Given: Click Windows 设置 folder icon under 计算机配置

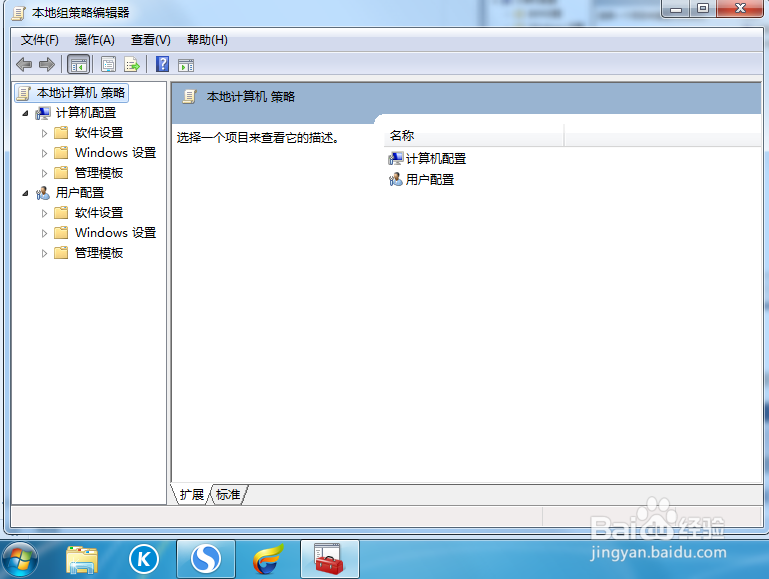Looking at the screenshot, I should pyautogui.click(x=61, y=153).
